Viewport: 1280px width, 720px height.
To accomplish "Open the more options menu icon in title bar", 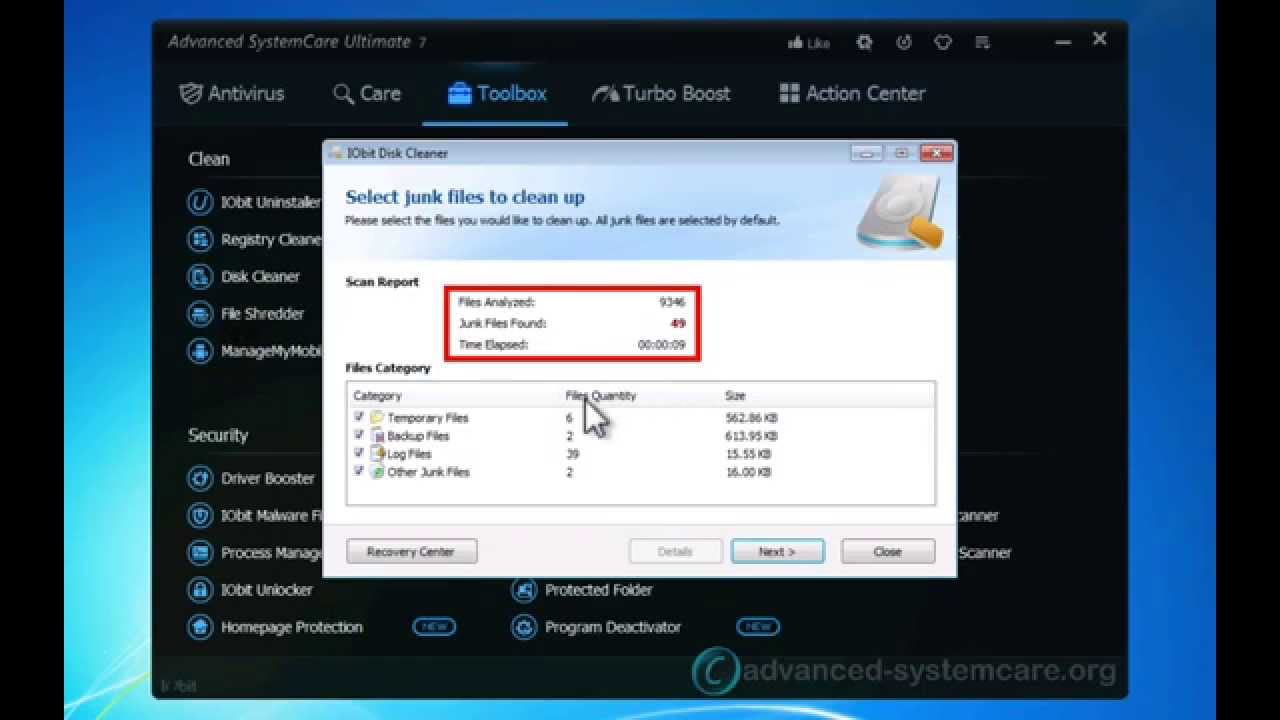I will 982,43.
